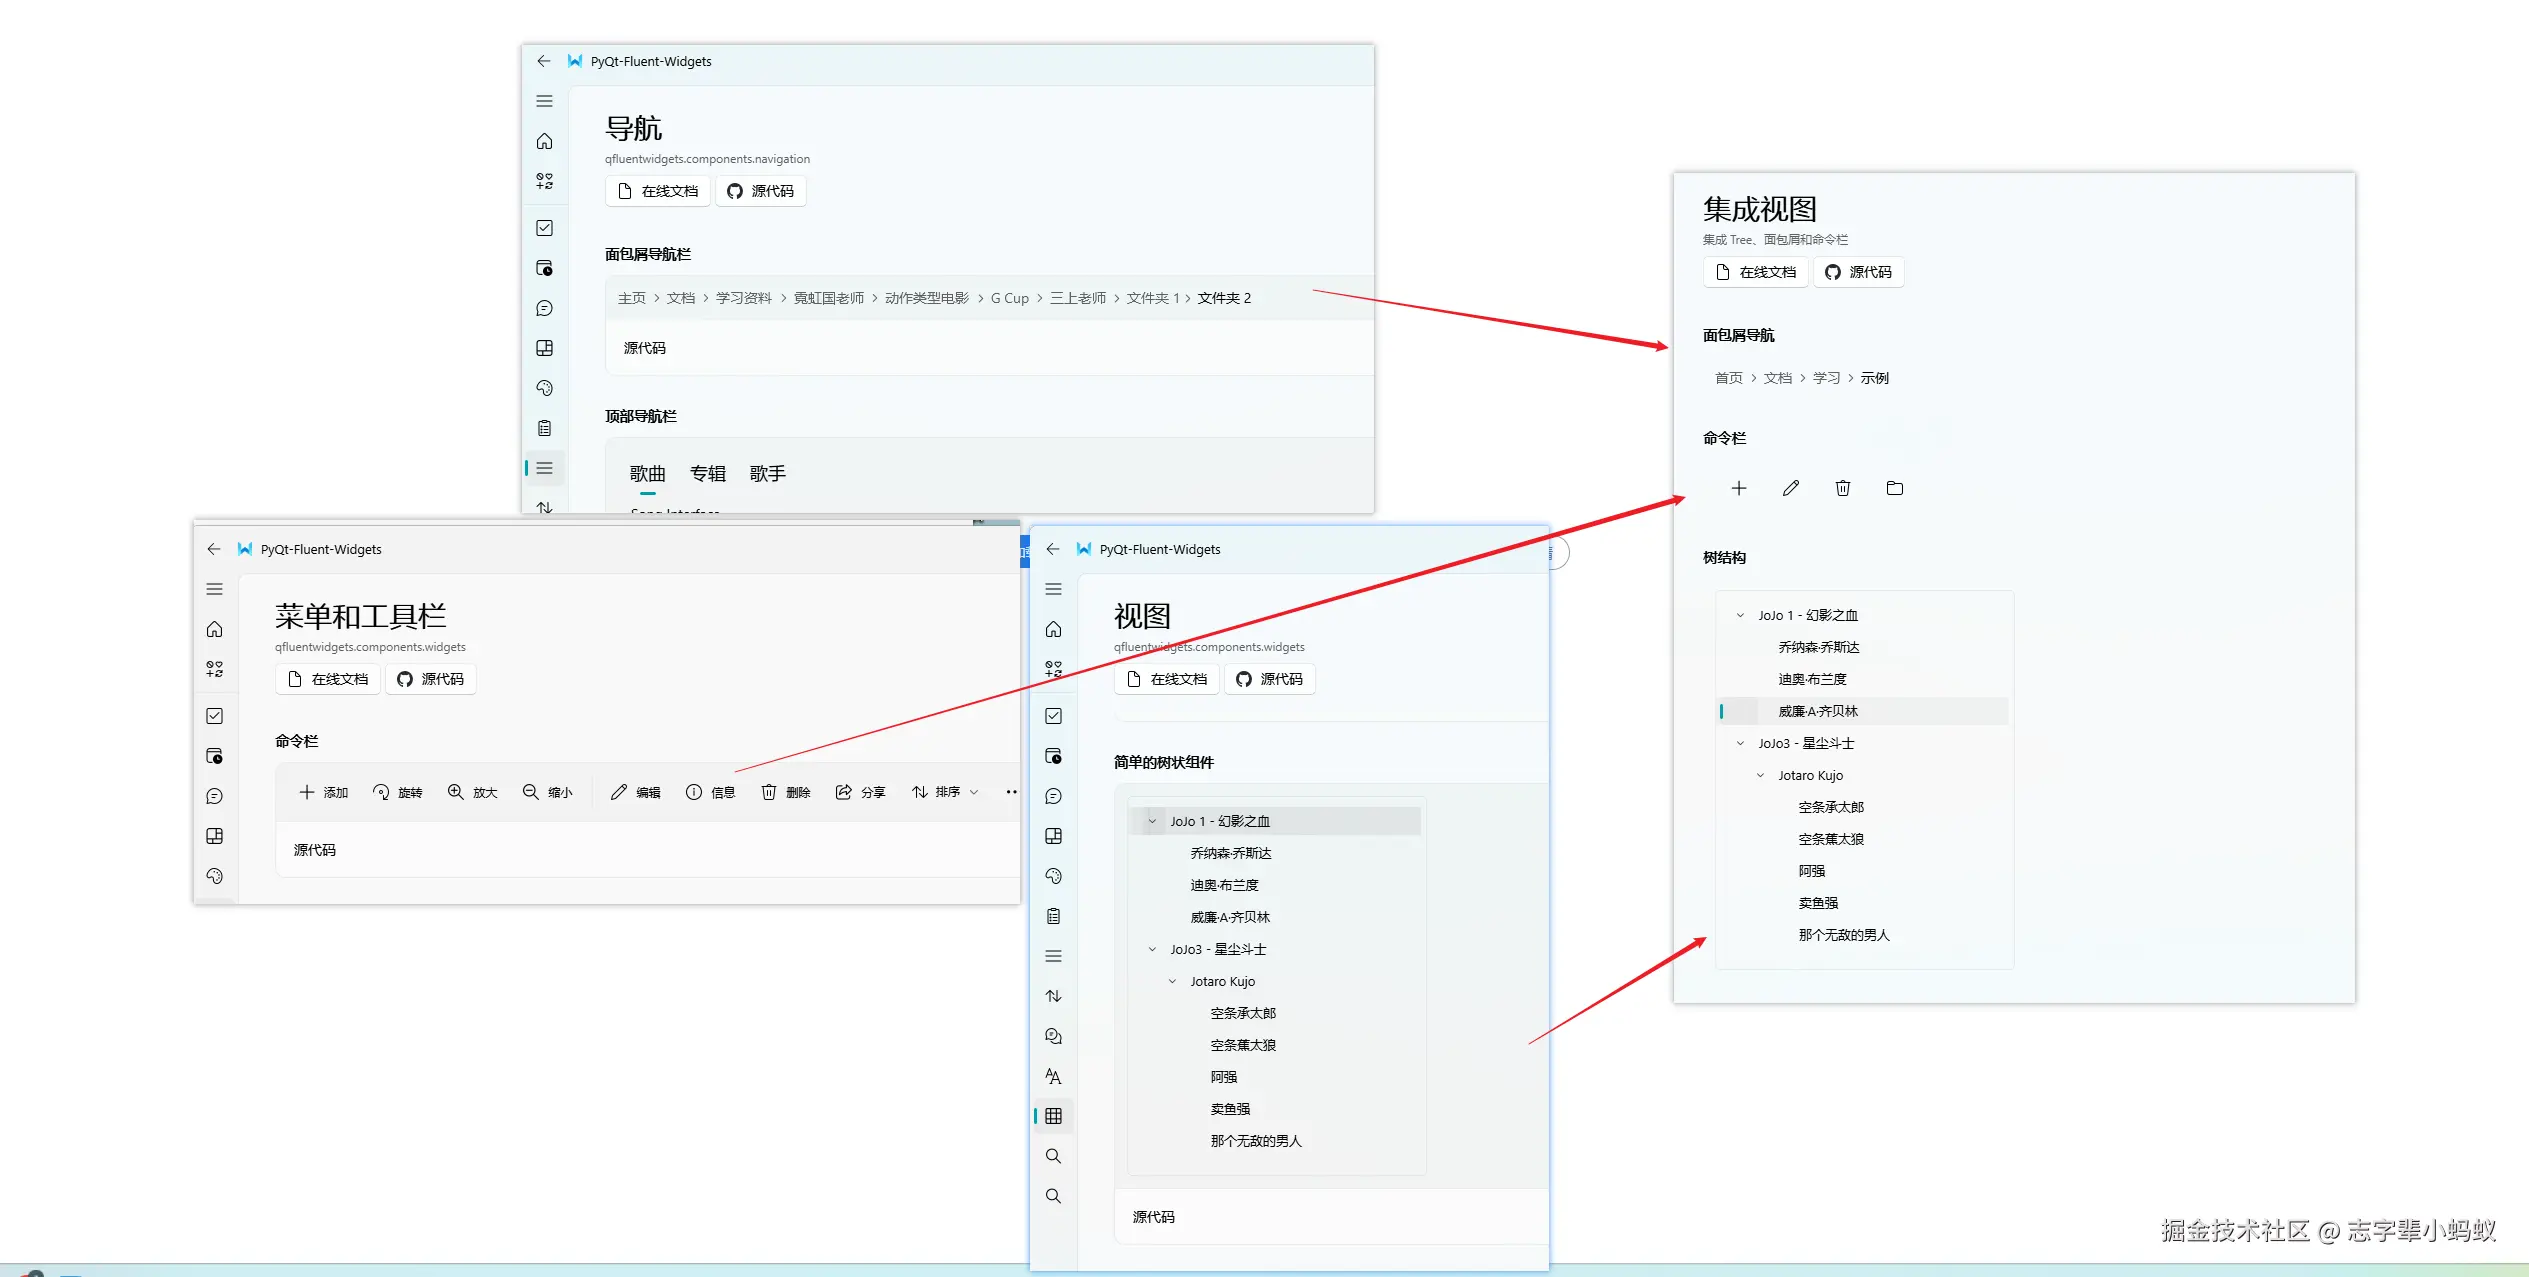
Task: Click the 放大 zoom-in command button
Action: point(472,792)
